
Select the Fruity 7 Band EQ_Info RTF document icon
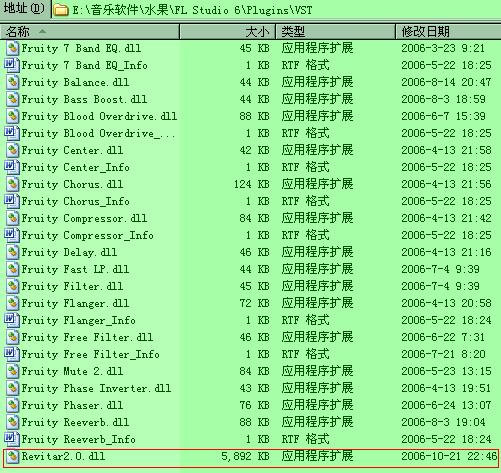tap(12, 65)
